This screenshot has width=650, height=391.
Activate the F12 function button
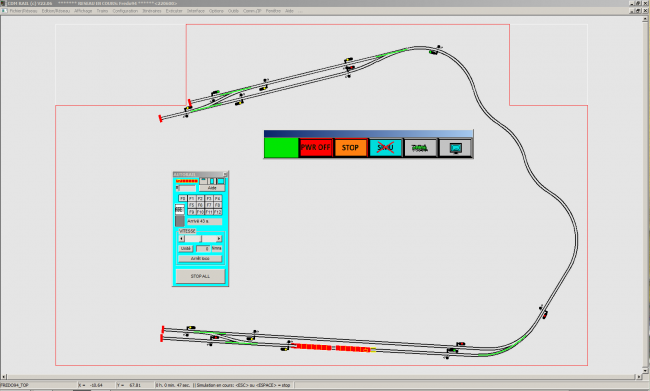(218, 212)
